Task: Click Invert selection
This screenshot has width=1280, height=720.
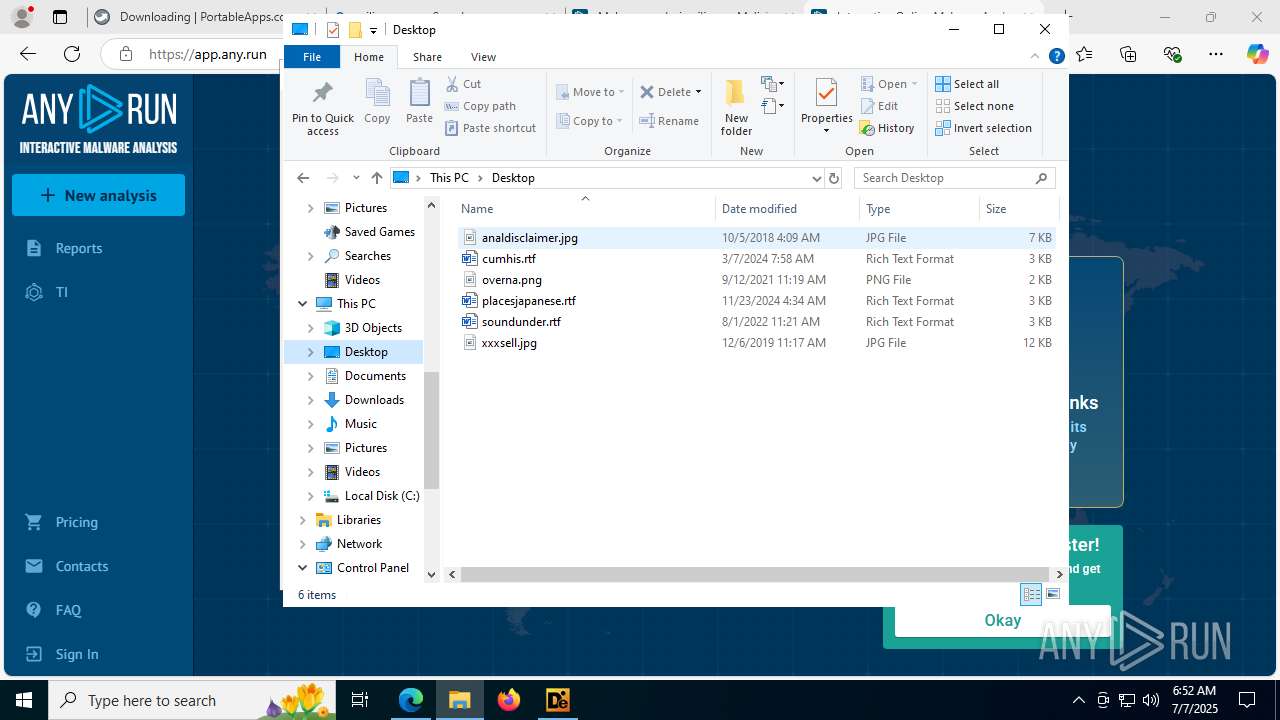Action: pos(983,128)
